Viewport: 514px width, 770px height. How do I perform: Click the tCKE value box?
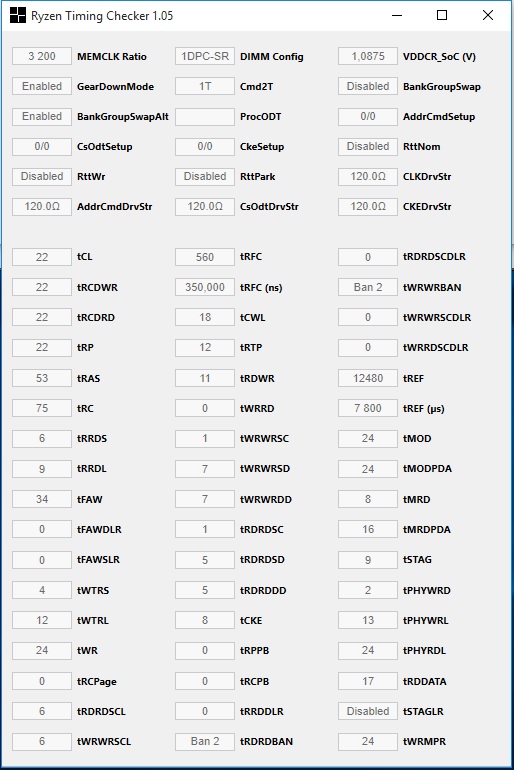click(205, 620)
